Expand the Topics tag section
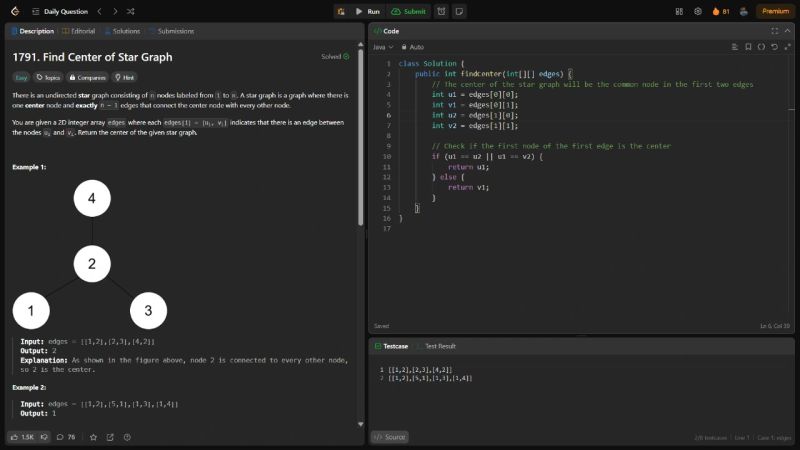800x450 pixels. (x=48, y=76)
